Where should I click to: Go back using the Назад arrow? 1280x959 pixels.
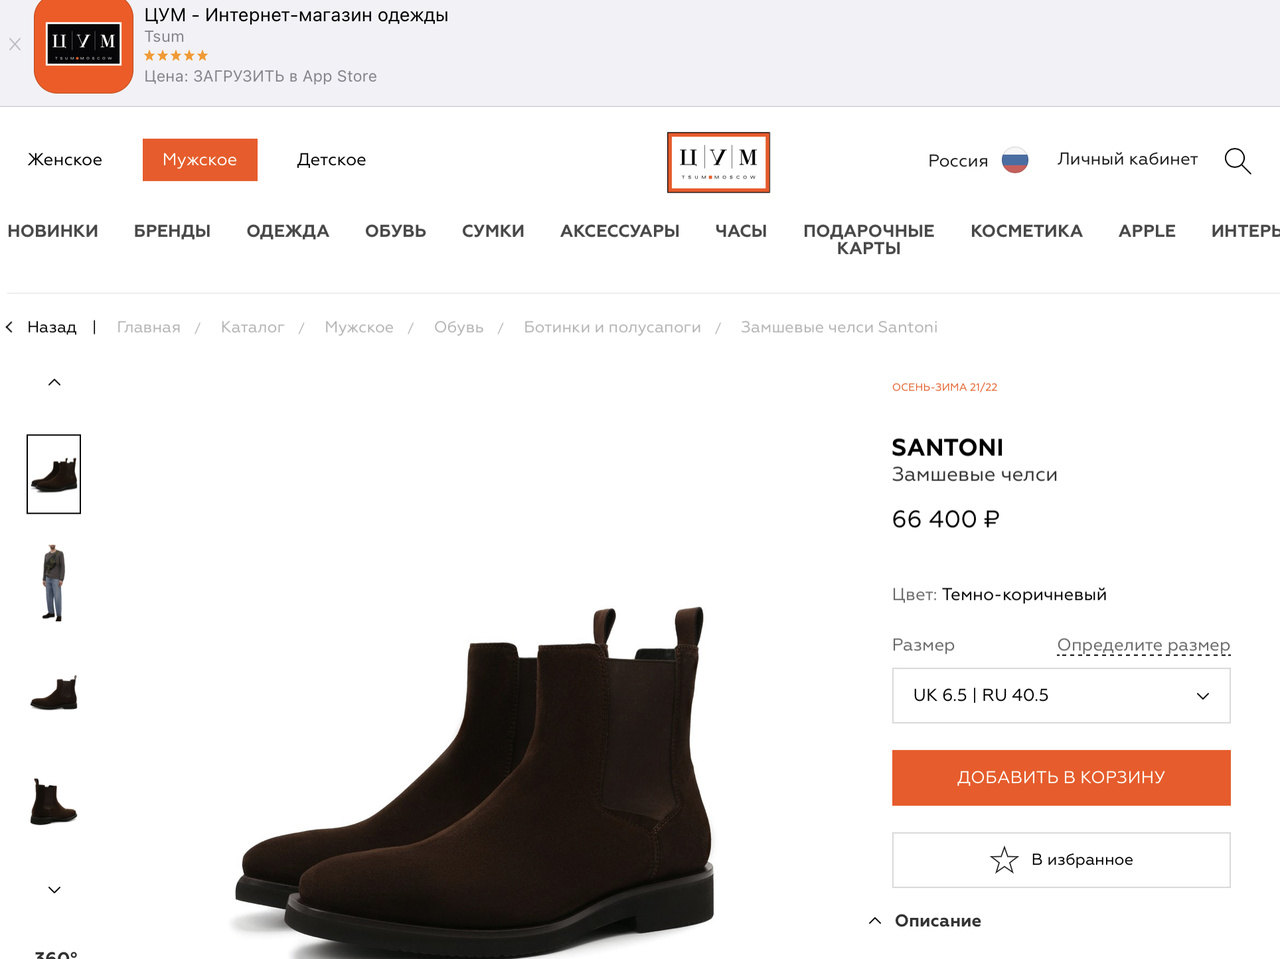(10, 327)
